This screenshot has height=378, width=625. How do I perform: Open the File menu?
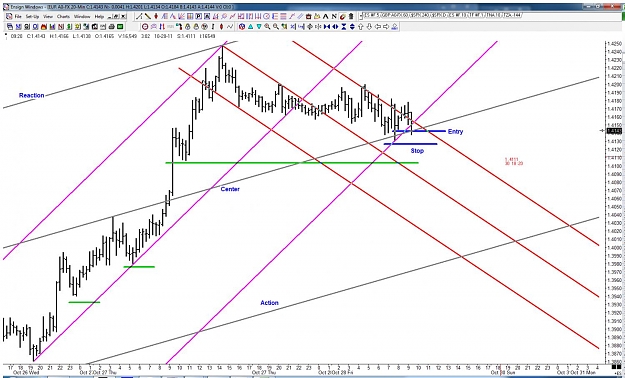(18, 17)
